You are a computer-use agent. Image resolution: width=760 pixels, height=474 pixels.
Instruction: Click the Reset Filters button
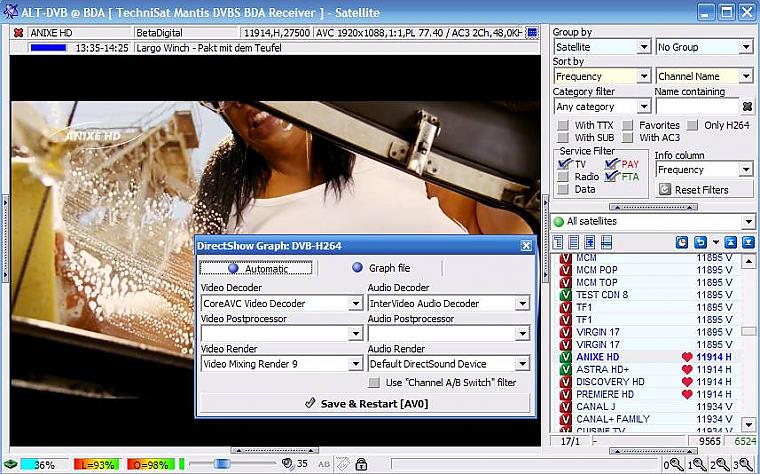pos(704,190)
